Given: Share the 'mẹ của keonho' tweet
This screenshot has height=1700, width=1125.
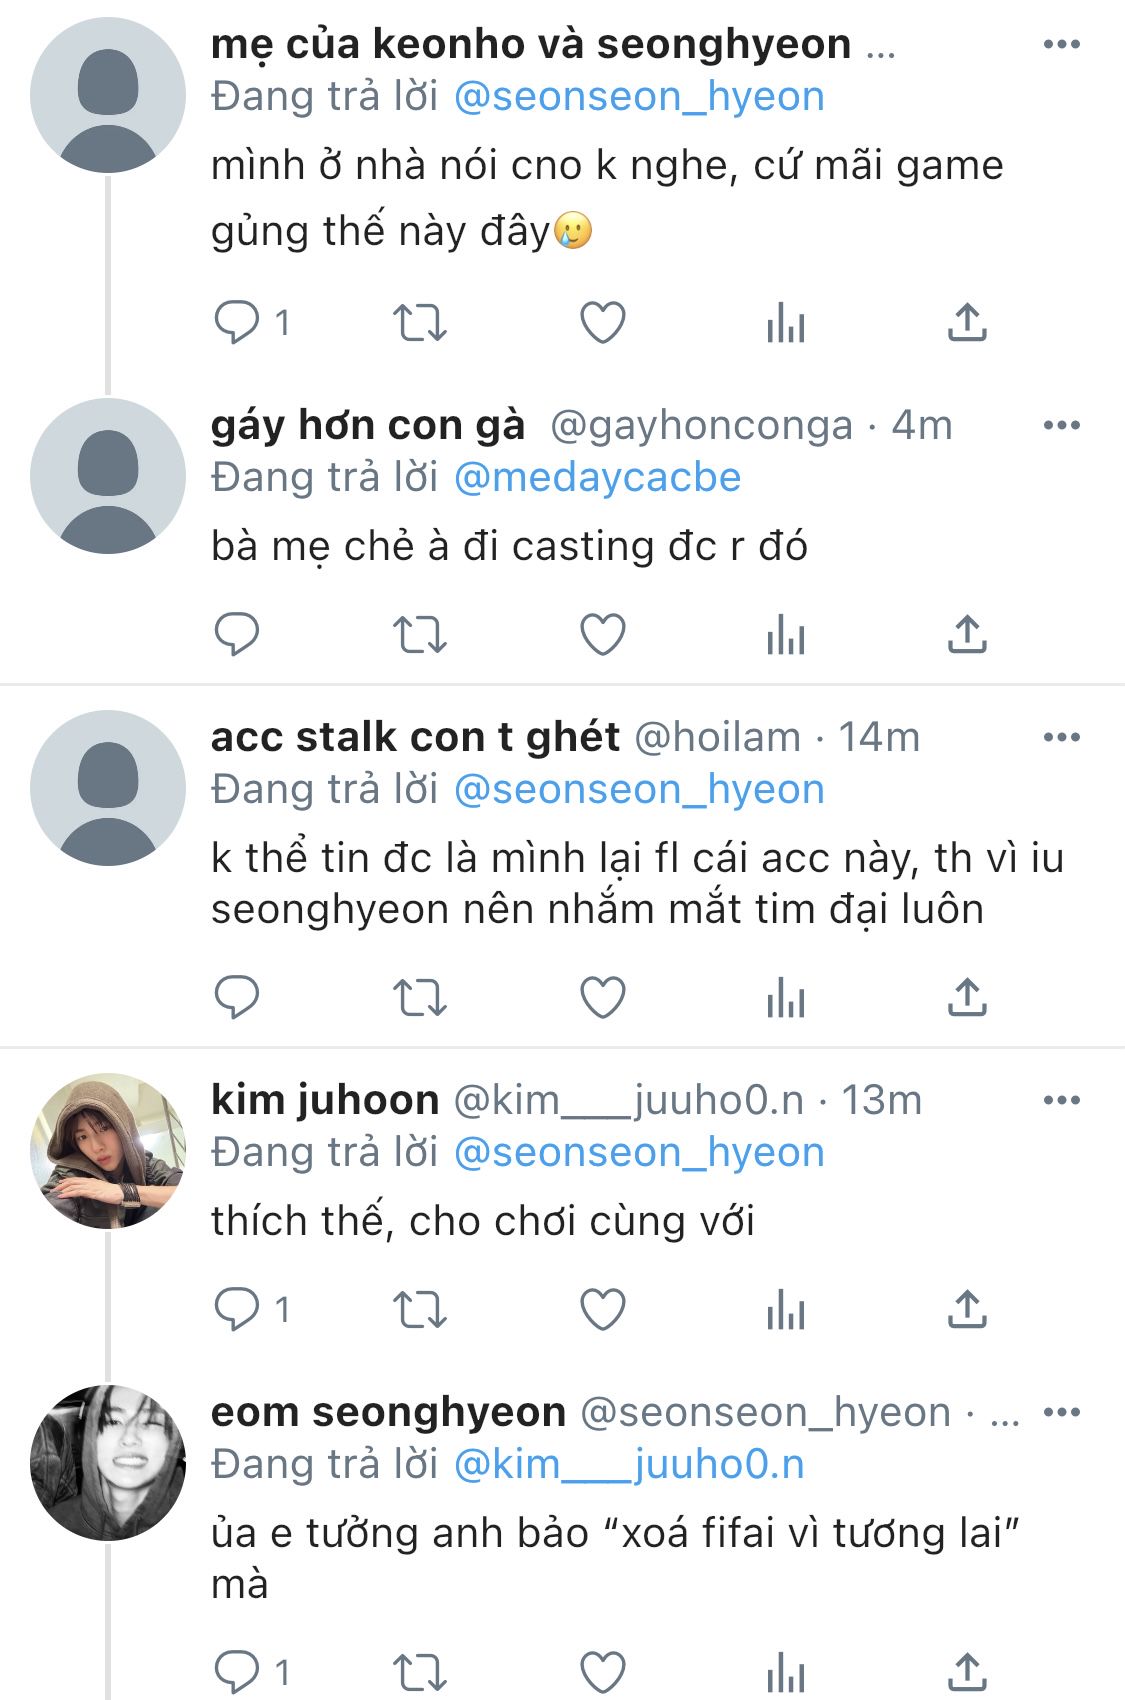Looking at the screenshot, I should coord(967,323).
